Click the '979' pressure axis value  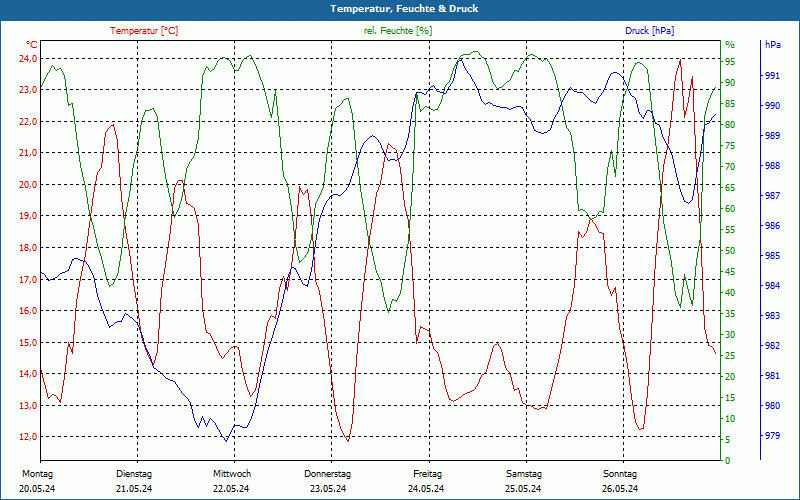tap(773, 436)
